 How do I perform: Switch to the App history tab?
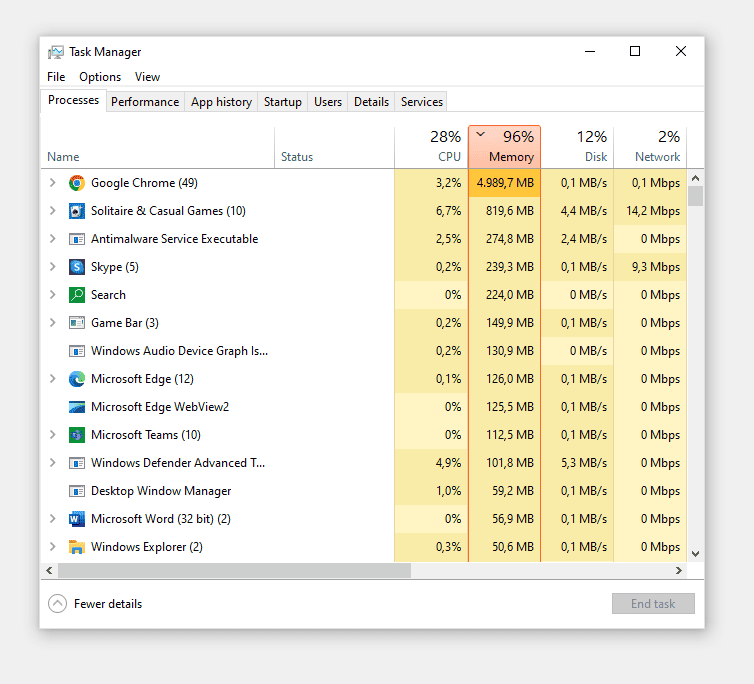[x=221, y=102]
